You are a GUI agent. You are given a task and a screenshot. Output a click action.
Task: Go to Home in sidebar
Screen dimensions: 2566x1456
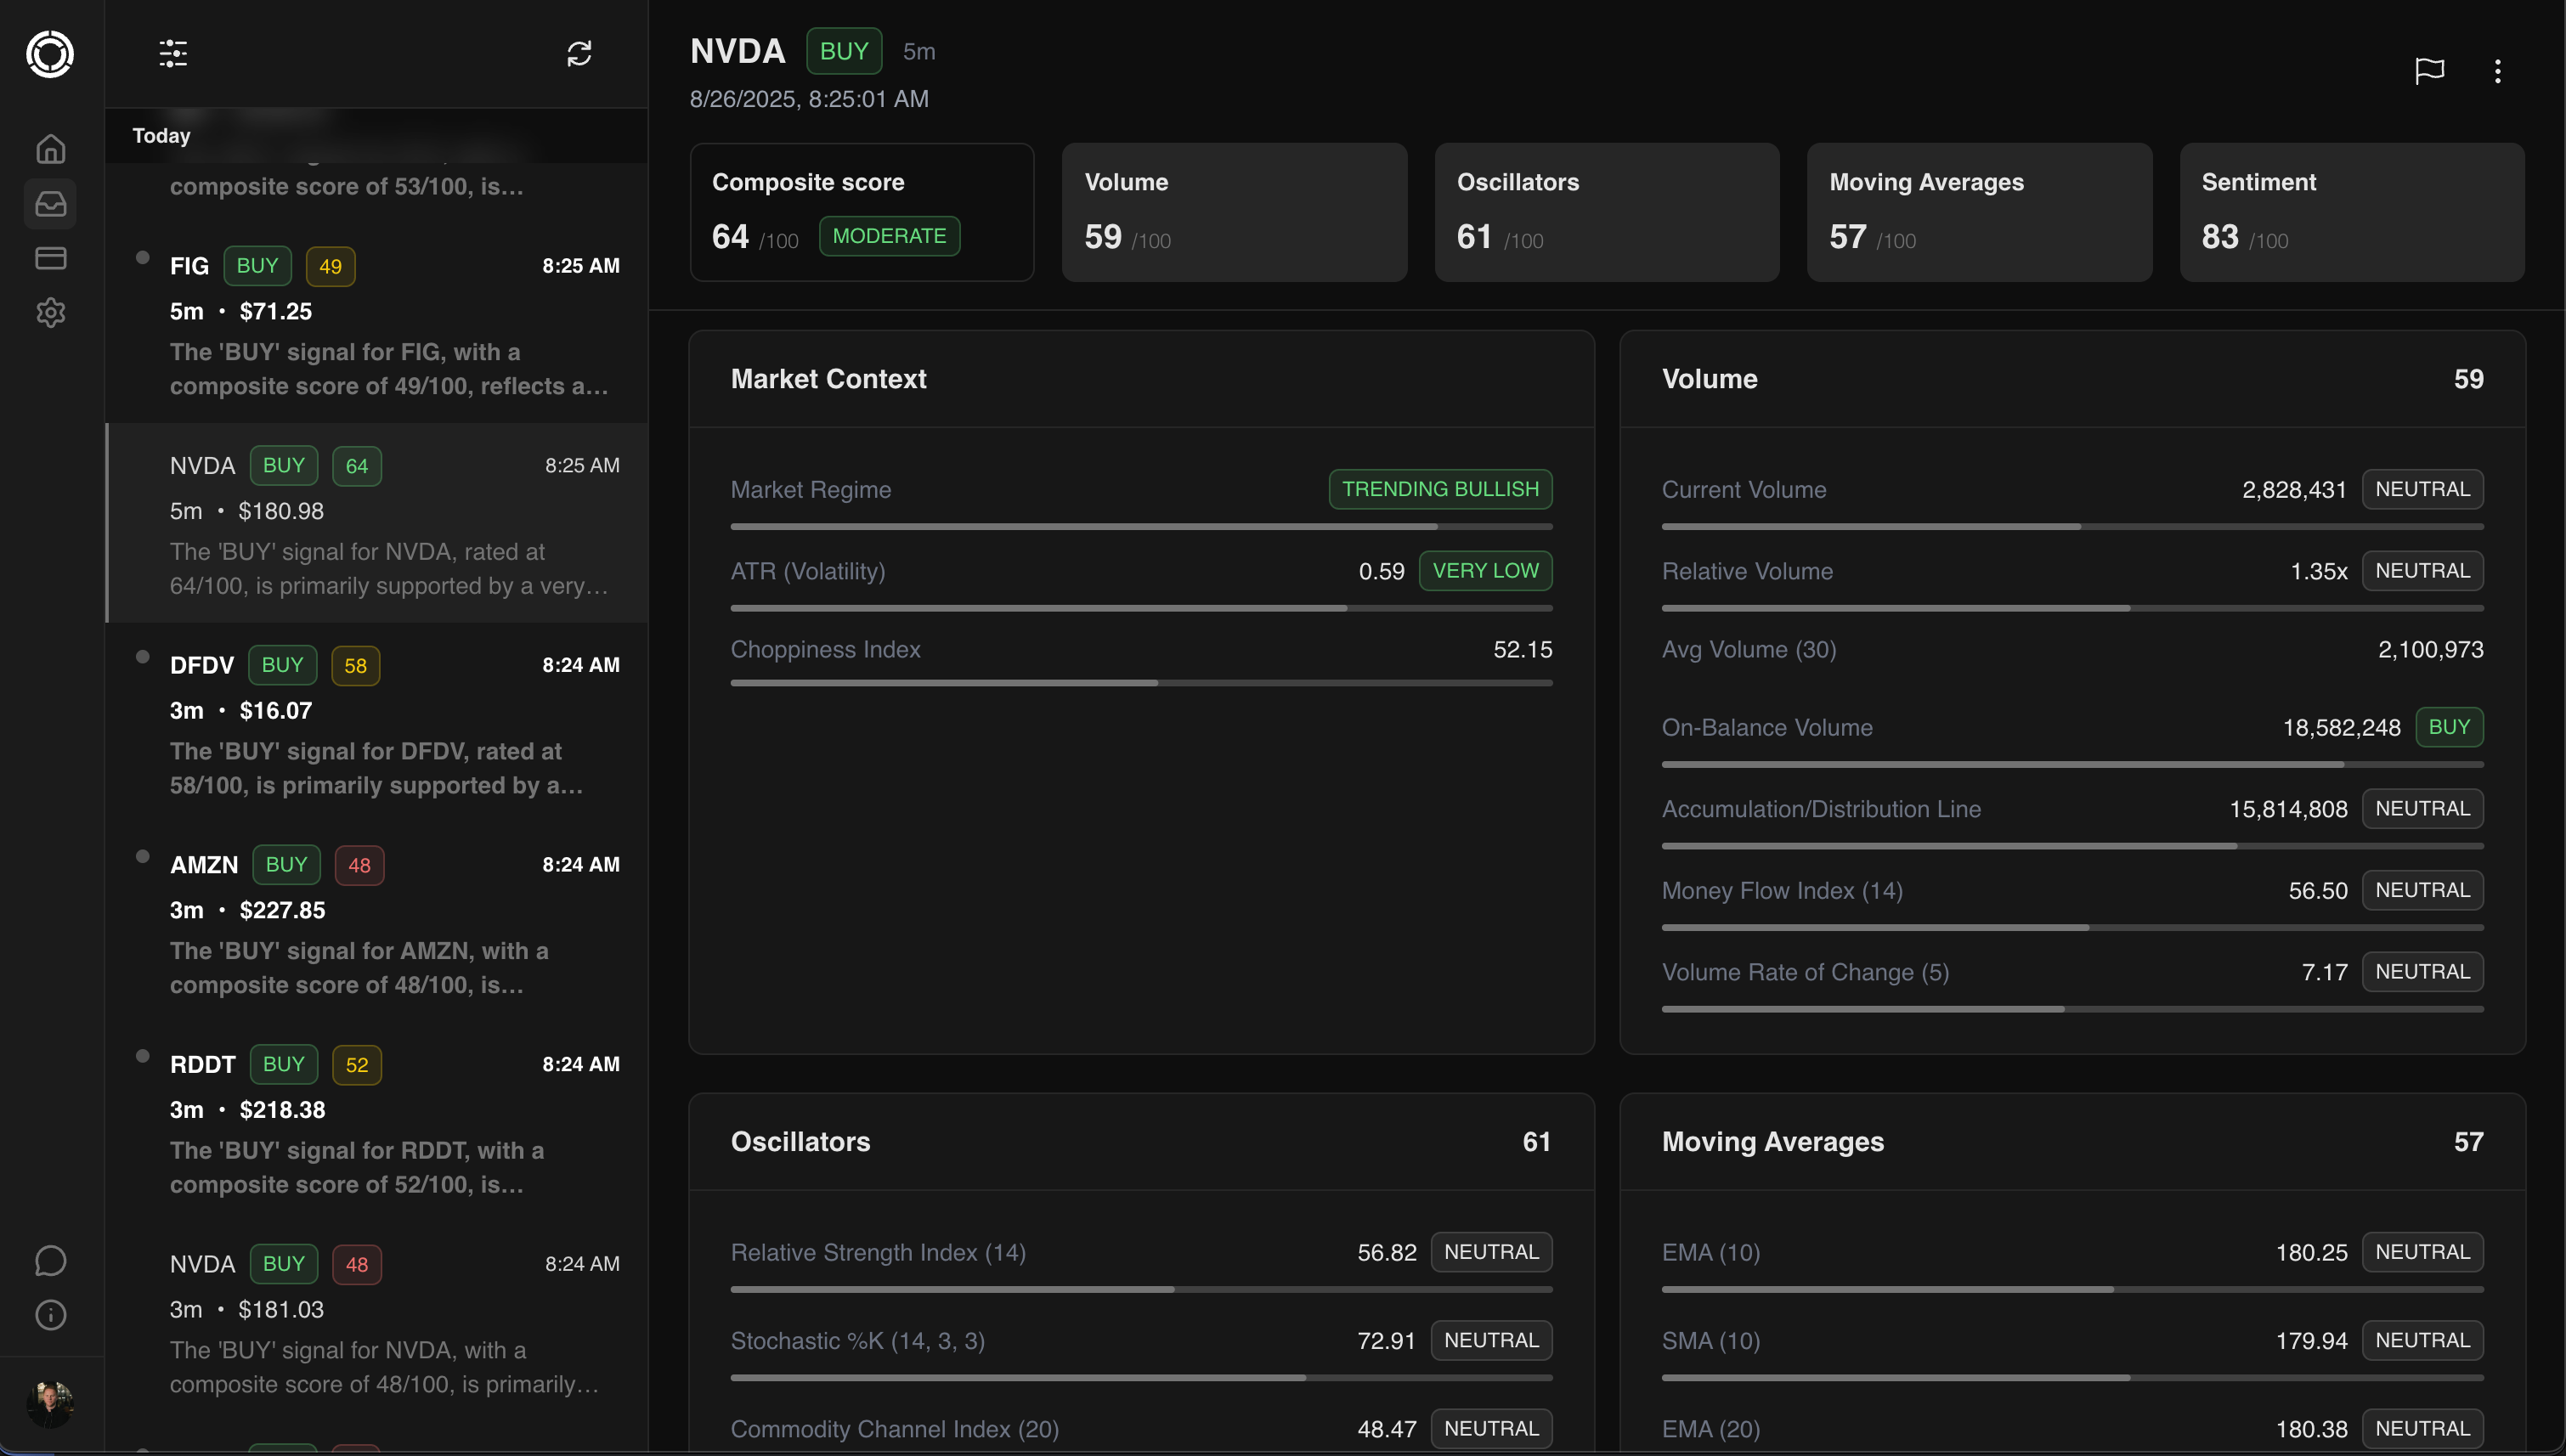point(51,150)
